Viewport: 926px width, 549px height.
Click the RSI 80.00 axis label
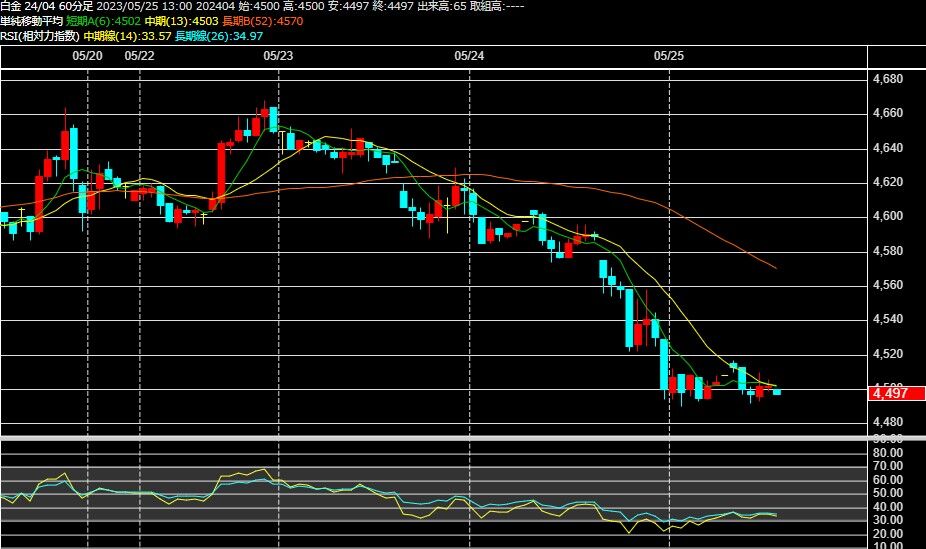(888, 453)
